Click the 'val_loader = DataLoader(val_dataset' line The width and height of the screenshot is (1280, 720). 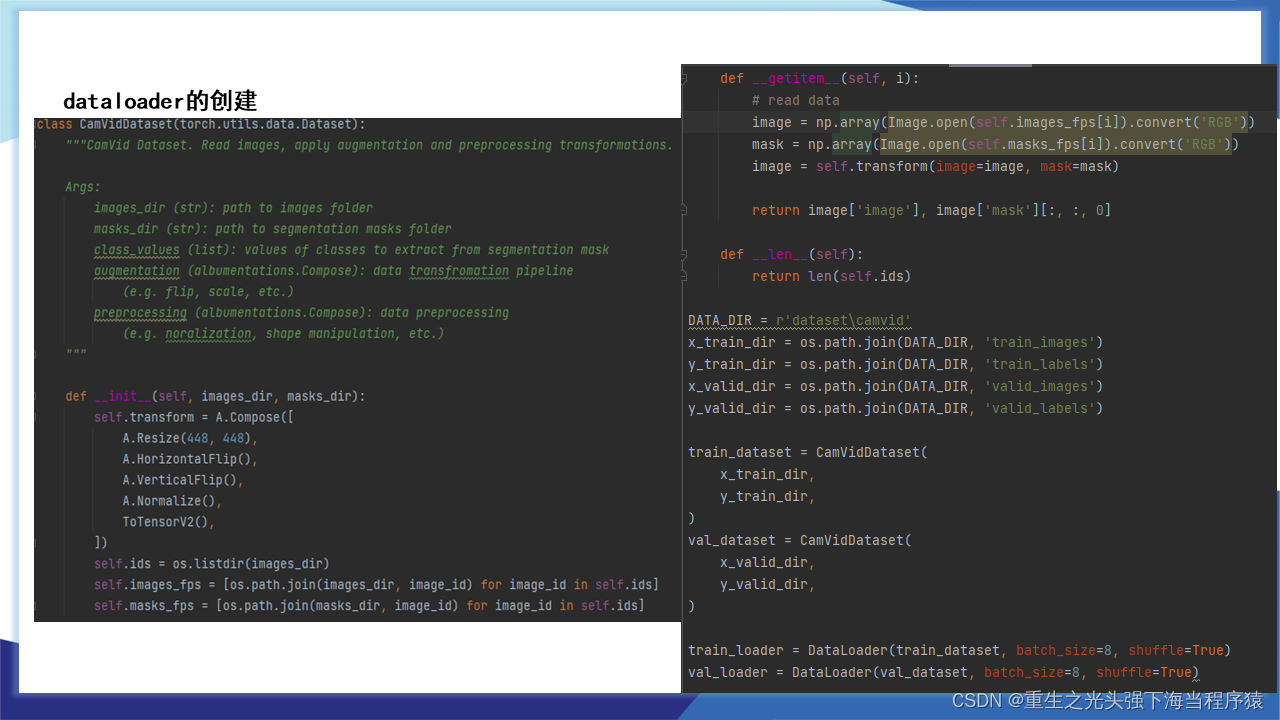click(x=943, y=673)
